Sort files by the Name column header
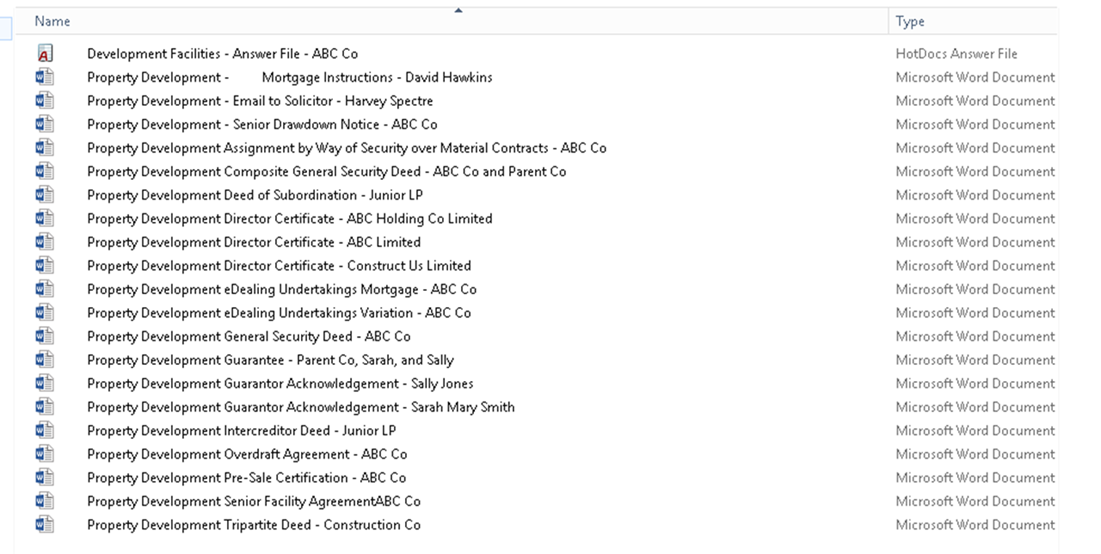The width and height of the screenshot is (1101, 554). [53, 21]
